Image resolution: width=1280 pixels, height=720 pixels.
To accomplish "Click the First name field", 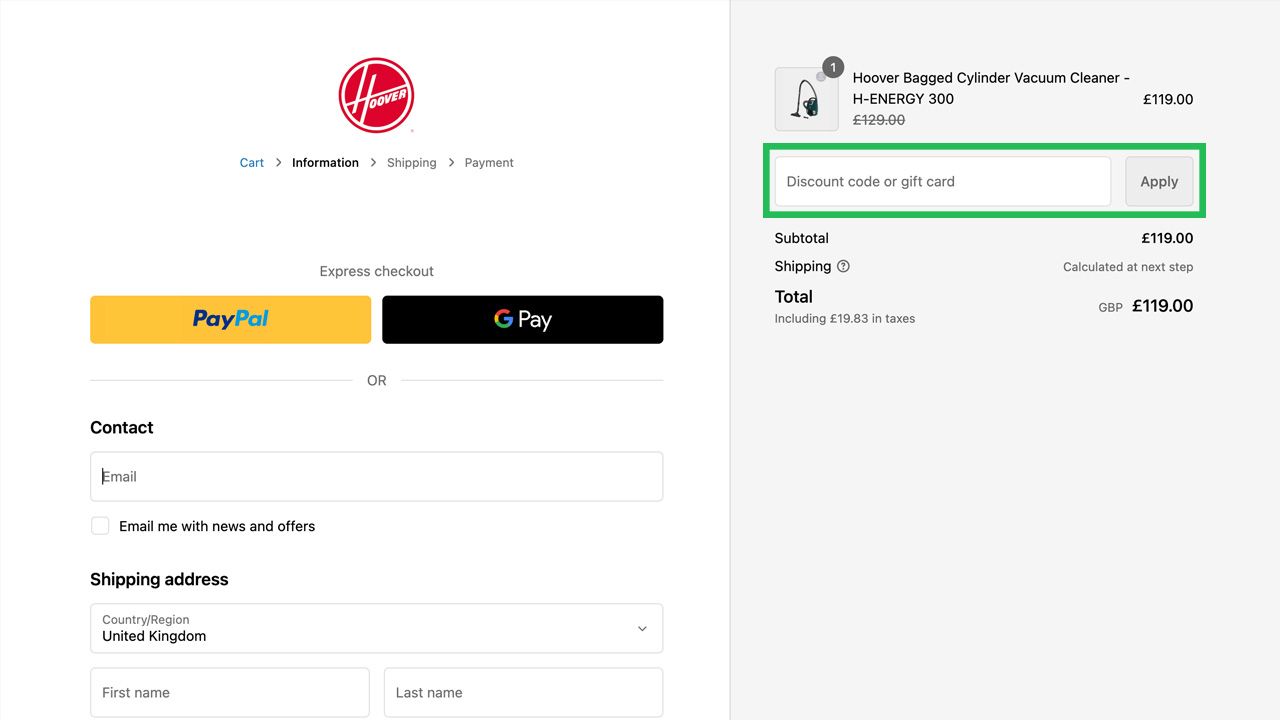I will coord(230,692).
